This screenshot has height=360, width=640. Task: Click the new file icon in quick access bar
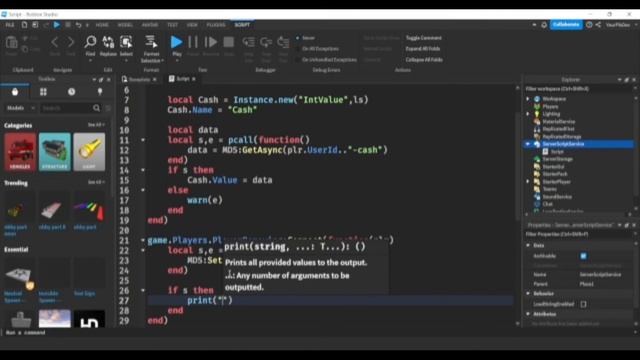[x=24, y=25]
